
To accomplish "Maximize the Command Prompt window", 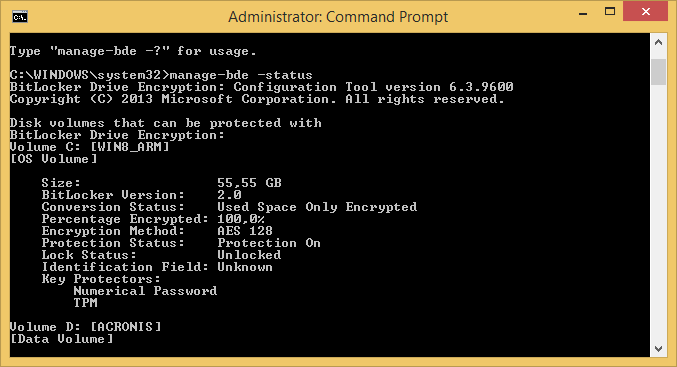I will 610,12.
